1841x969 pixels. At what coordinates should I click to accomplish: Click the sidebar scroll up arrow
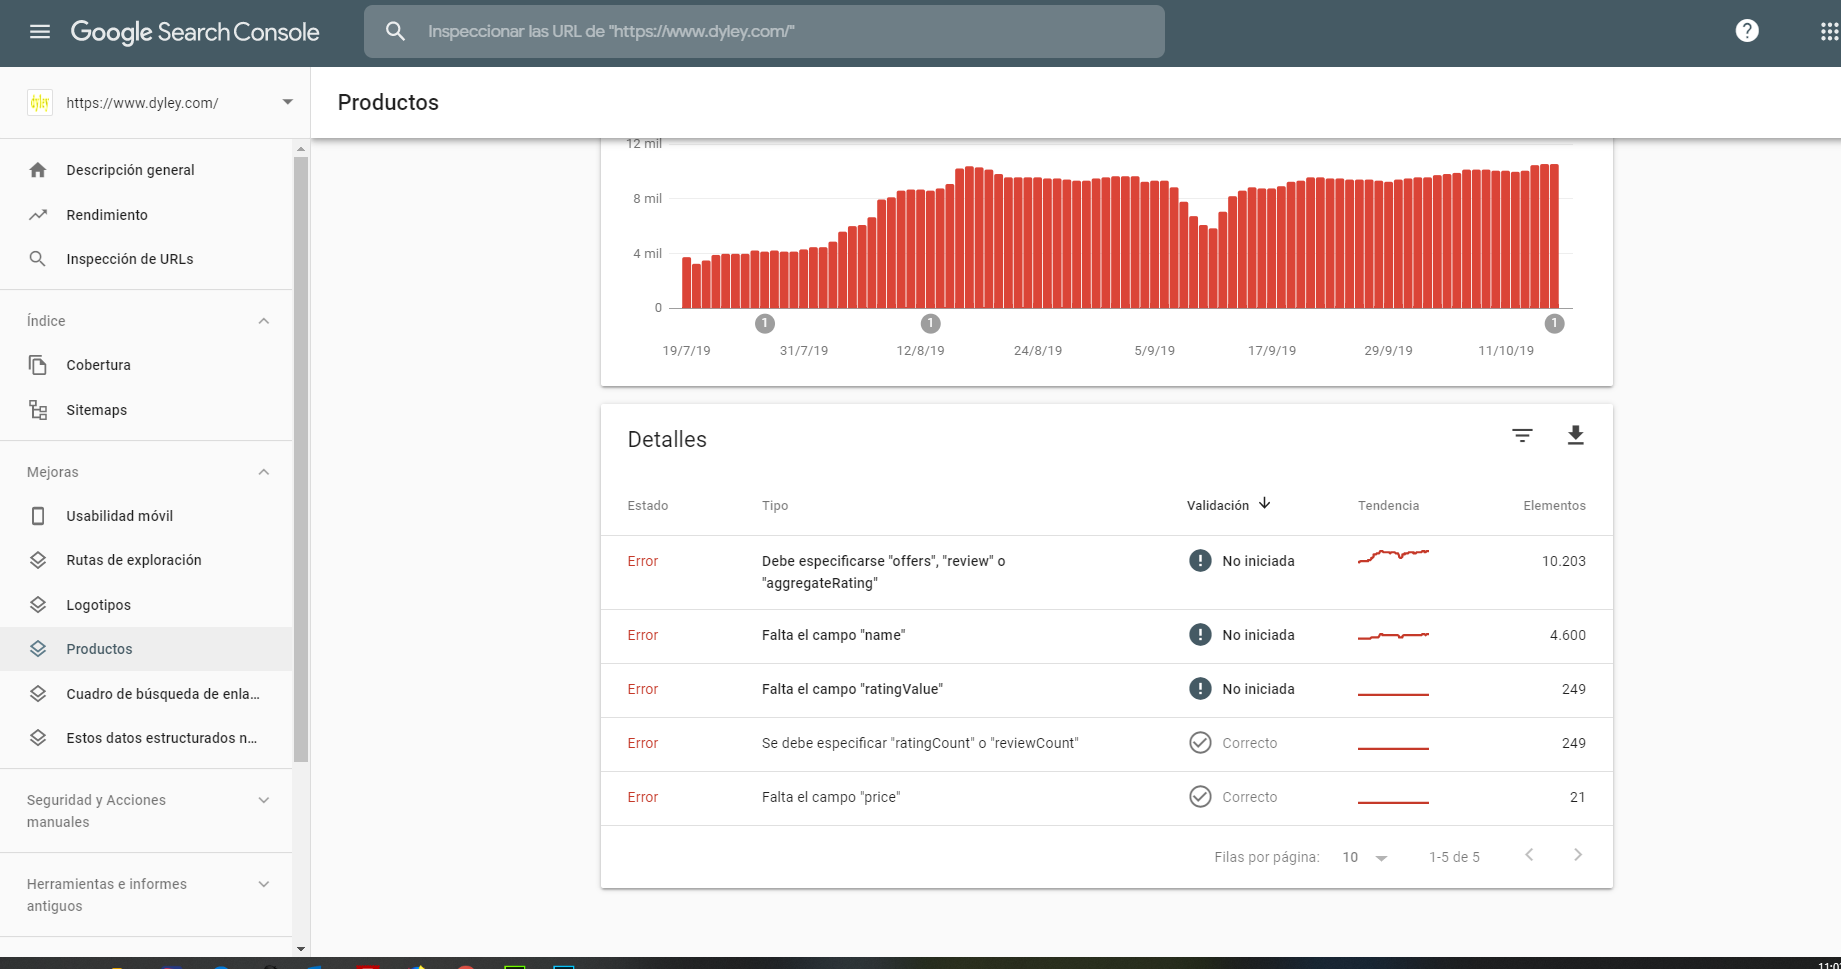click(x=301, y=149)
